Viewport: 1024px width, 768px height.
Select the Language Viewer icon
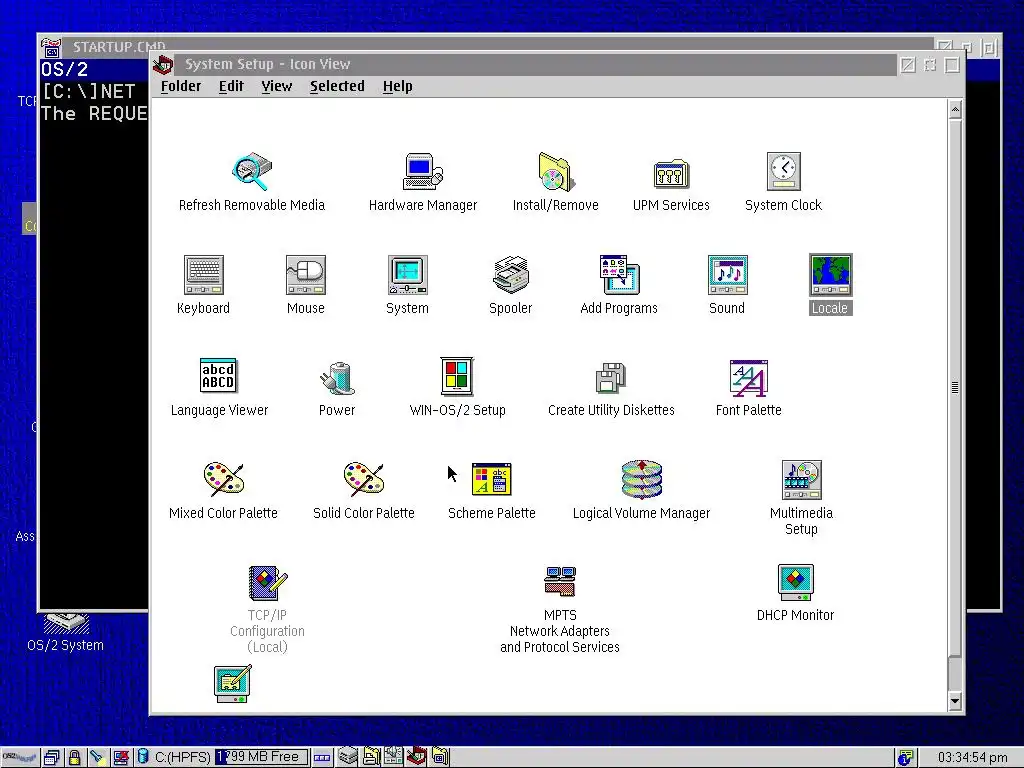218,376
